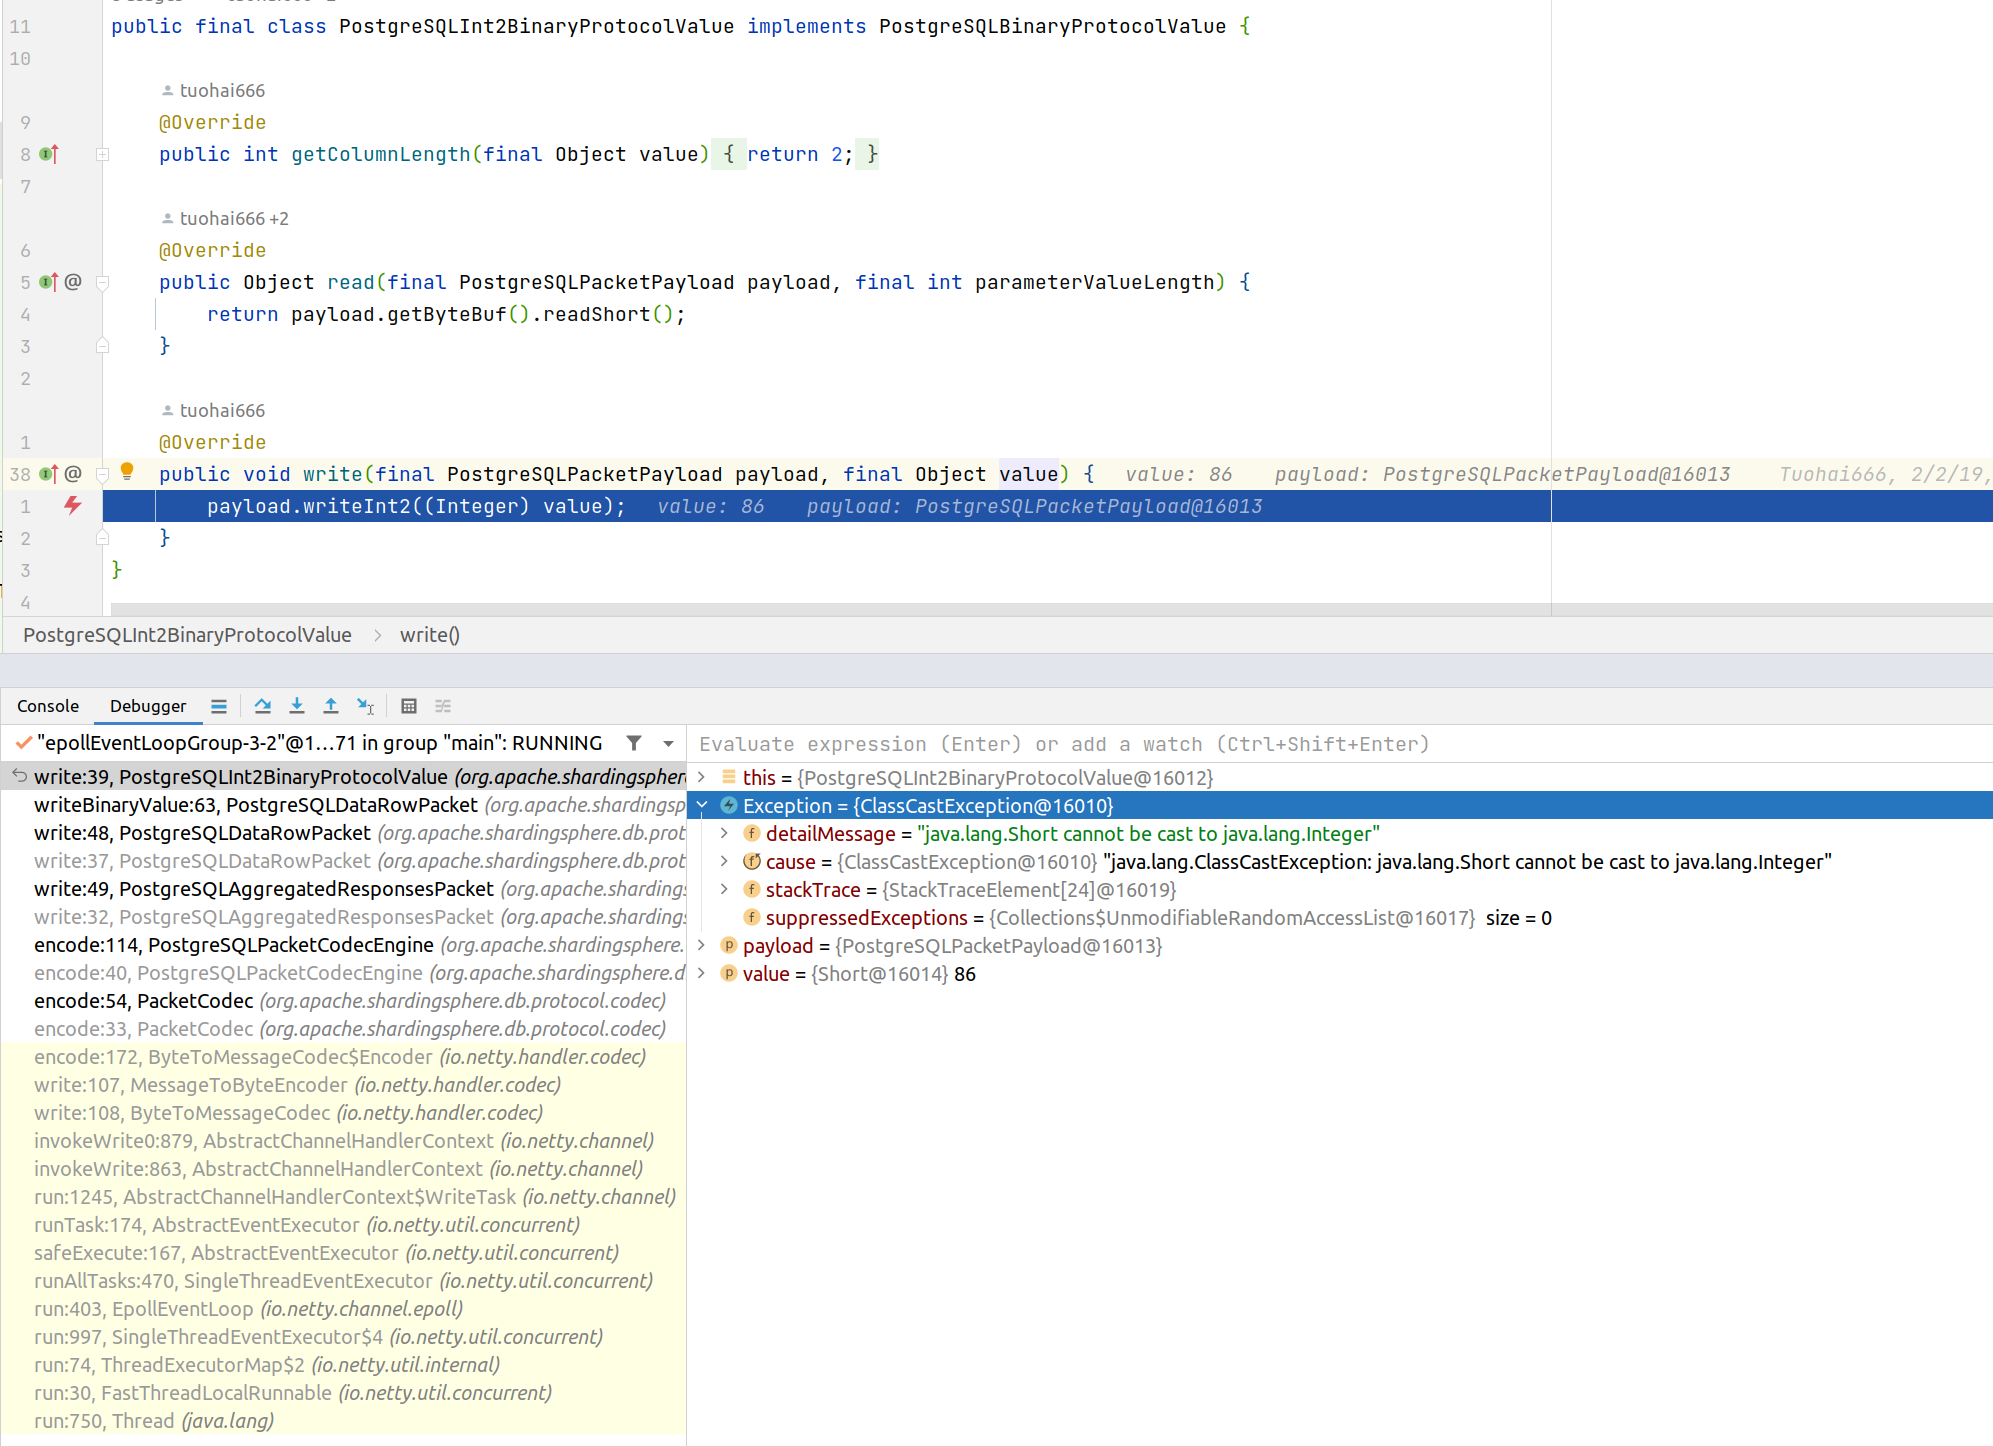Select the Debugger tab
The height and width of the screenshot is (1446, 1993).
148,706
